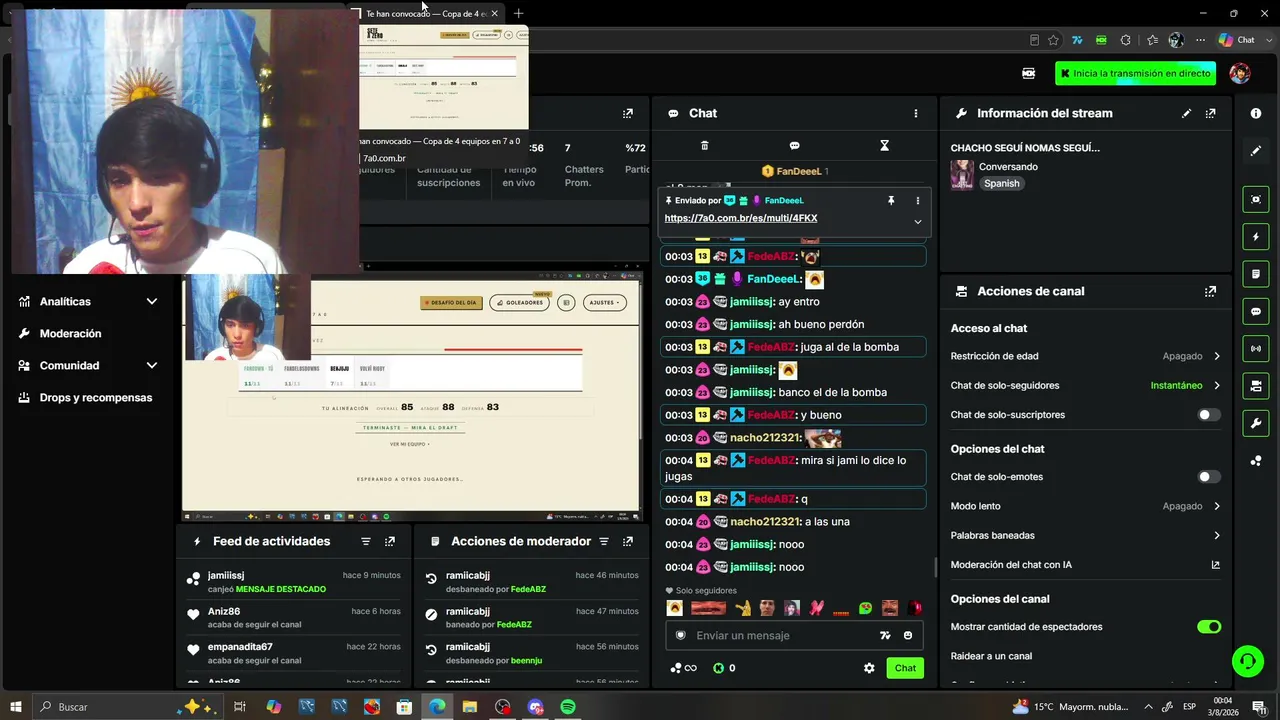The height and width of the screenshot is (720, 1280).
Task: Send message with green Chat button
Action: (x=905, y=668)
